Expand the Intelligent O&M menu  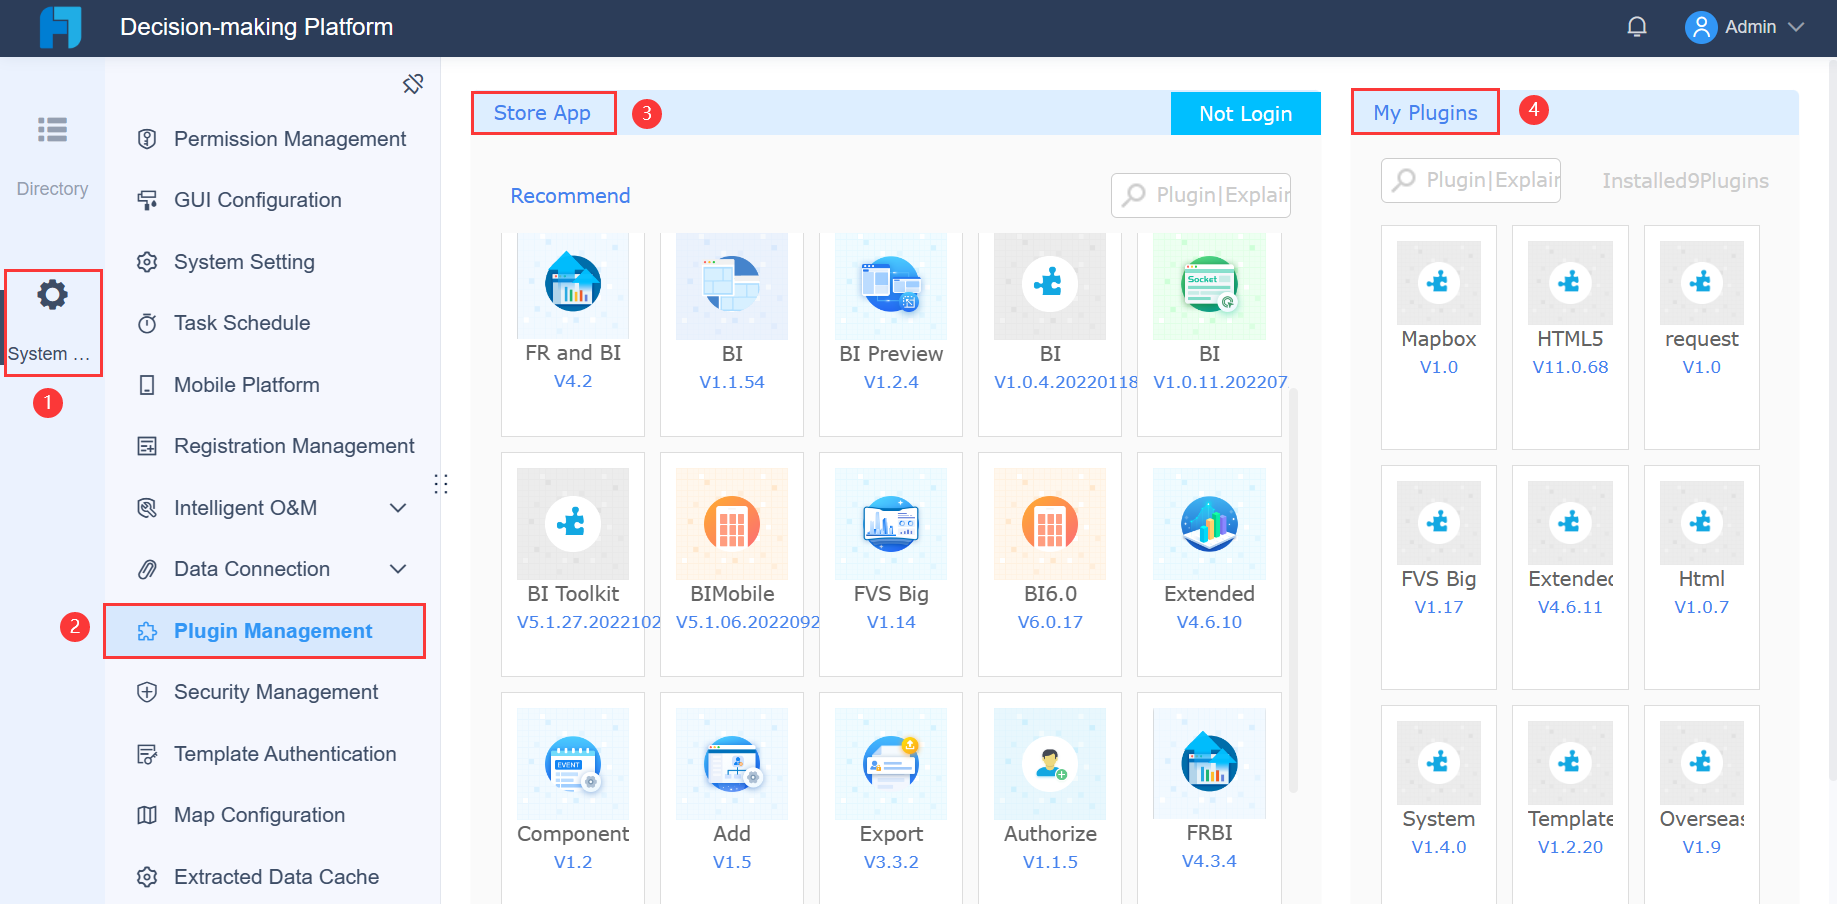[x=398, y=507]
